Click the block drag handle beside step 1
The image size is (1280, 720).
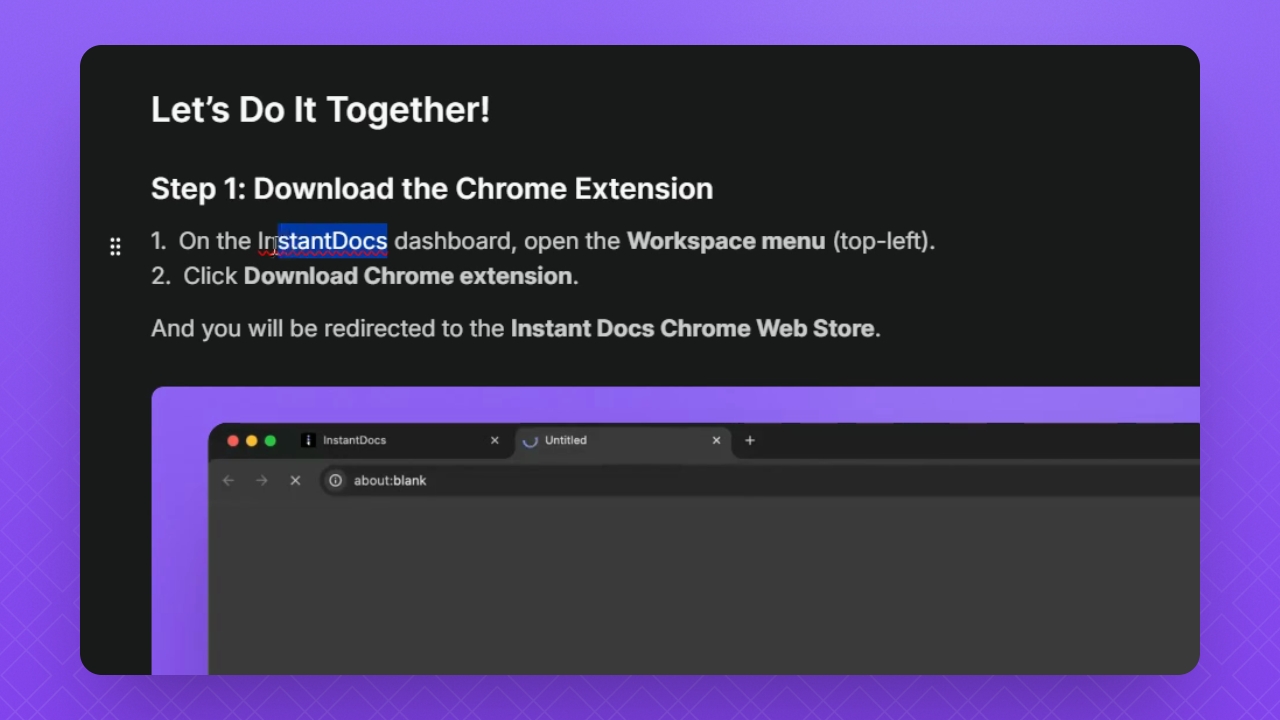pos(115,246)
